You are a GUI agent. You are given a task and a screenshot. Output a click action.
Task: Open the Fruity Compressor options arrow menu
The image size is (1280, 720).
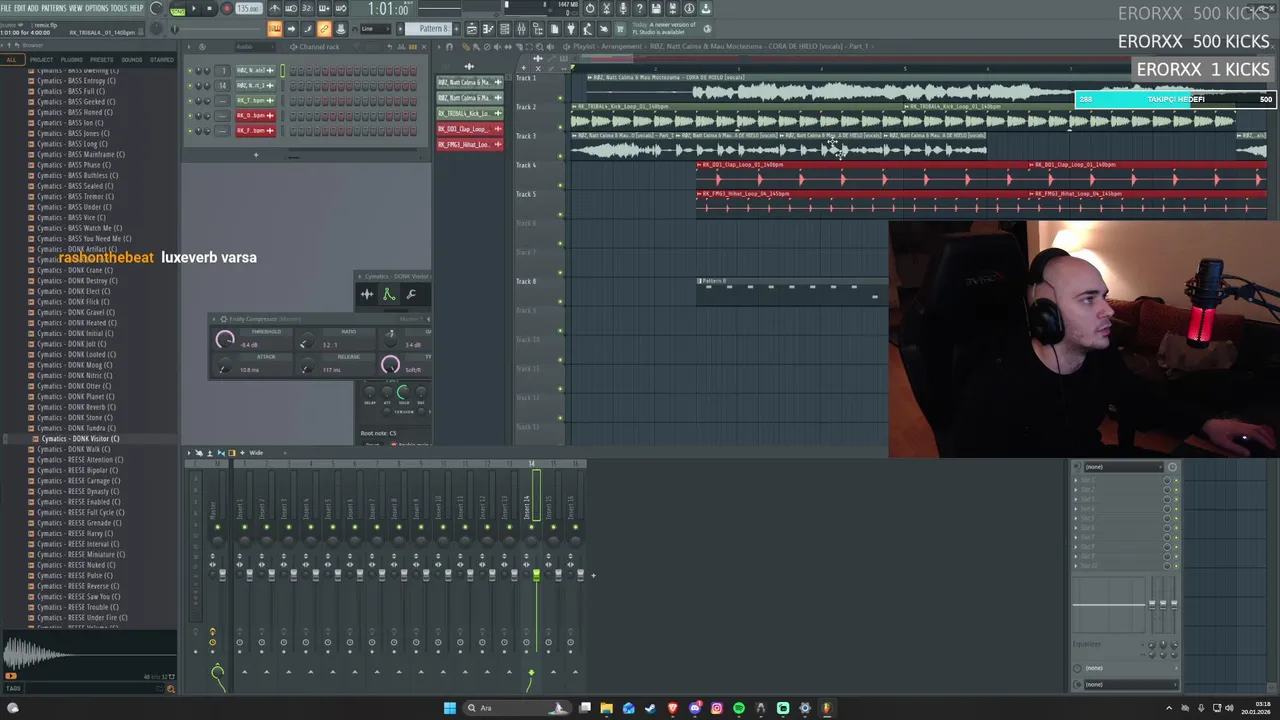(x=215, y=319)
